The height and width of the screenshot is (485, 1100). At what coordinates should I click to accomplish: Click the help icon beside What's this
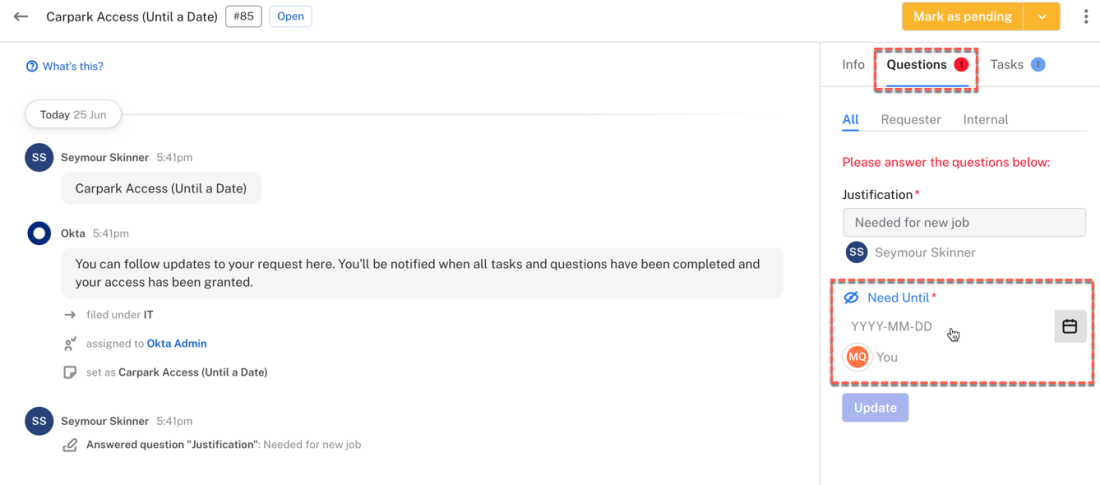[x=32, y=67]
